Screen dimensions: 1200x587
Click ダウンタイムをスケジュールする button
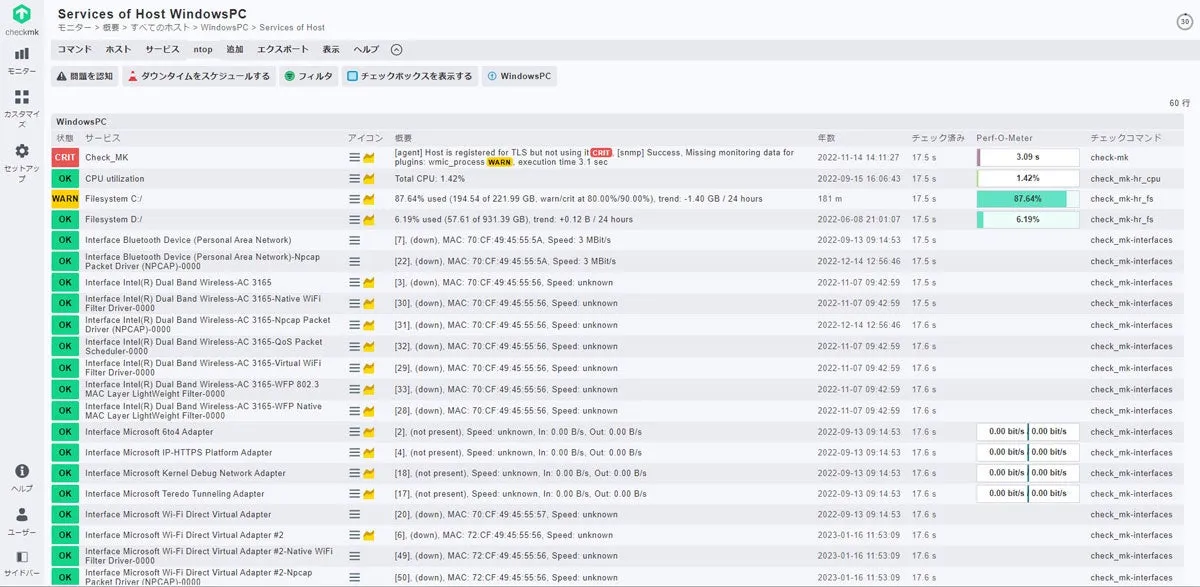tap(199, 76)
